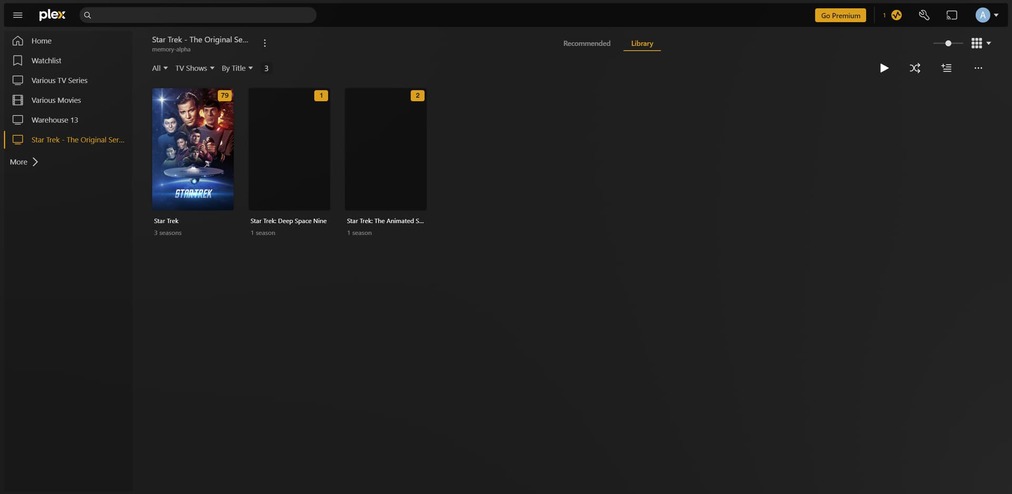Open settings wrench icon
The image size is (1012, 494).
[x=924, y=15]
